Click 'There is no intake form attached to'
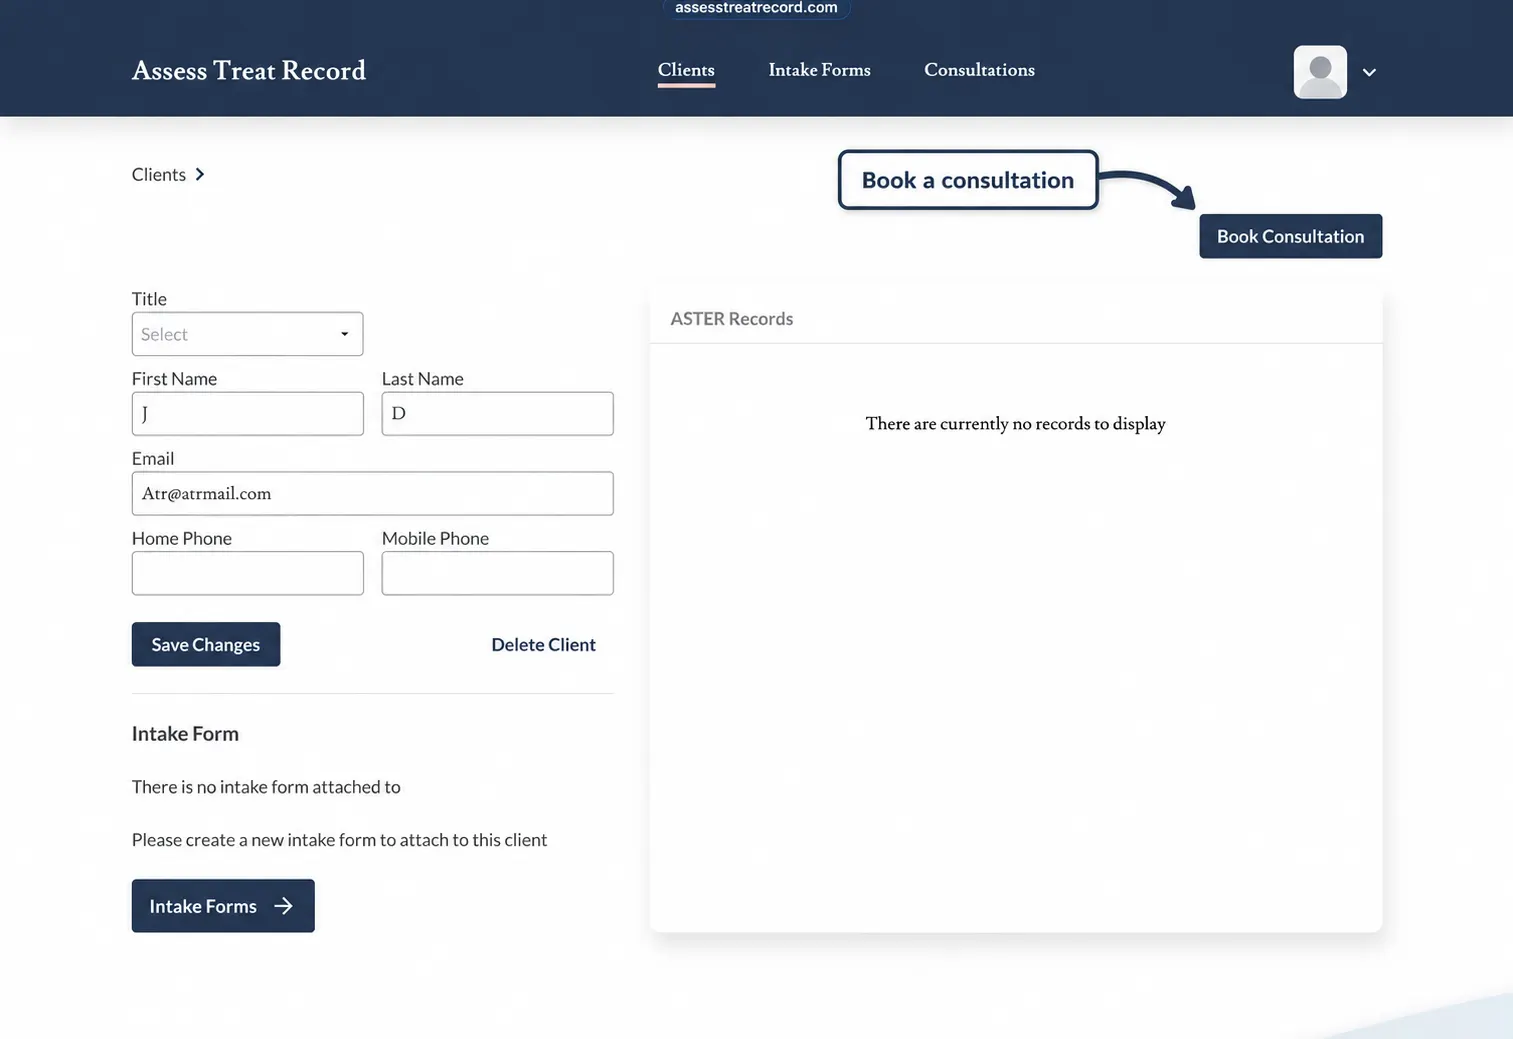The width and height of the screenshot is (1513, 1039). (266, 787)
